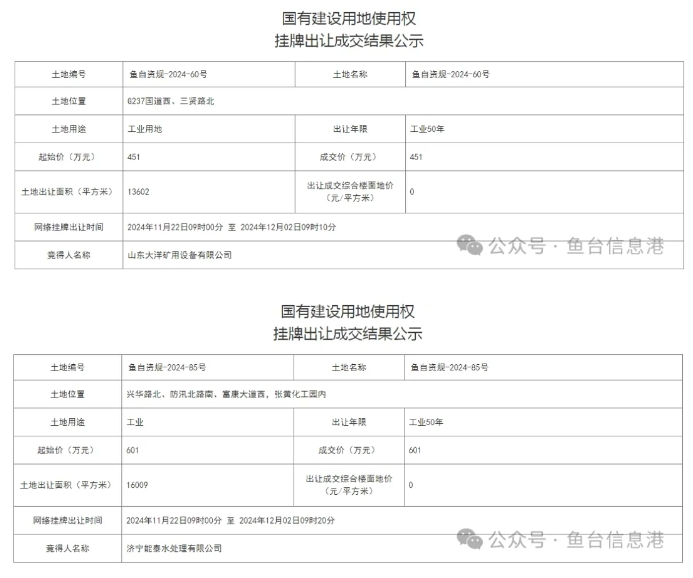The height and width of the screenshot is (578, 693).
Task: Click the land name value 鱼台资规-2024-85号 beside 土地名称
Action: point(449,367)
